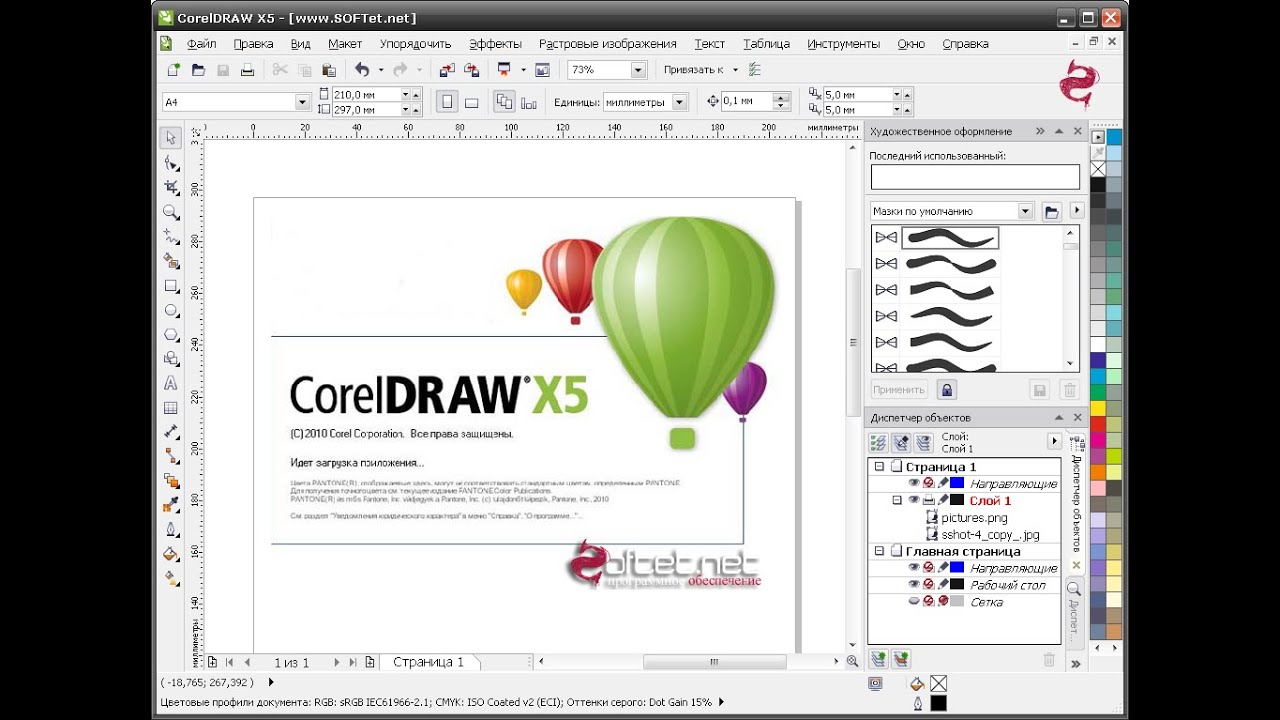1280x720 pixels.
Task: Go to next page arrow in navigator
Action: [336, 662]
